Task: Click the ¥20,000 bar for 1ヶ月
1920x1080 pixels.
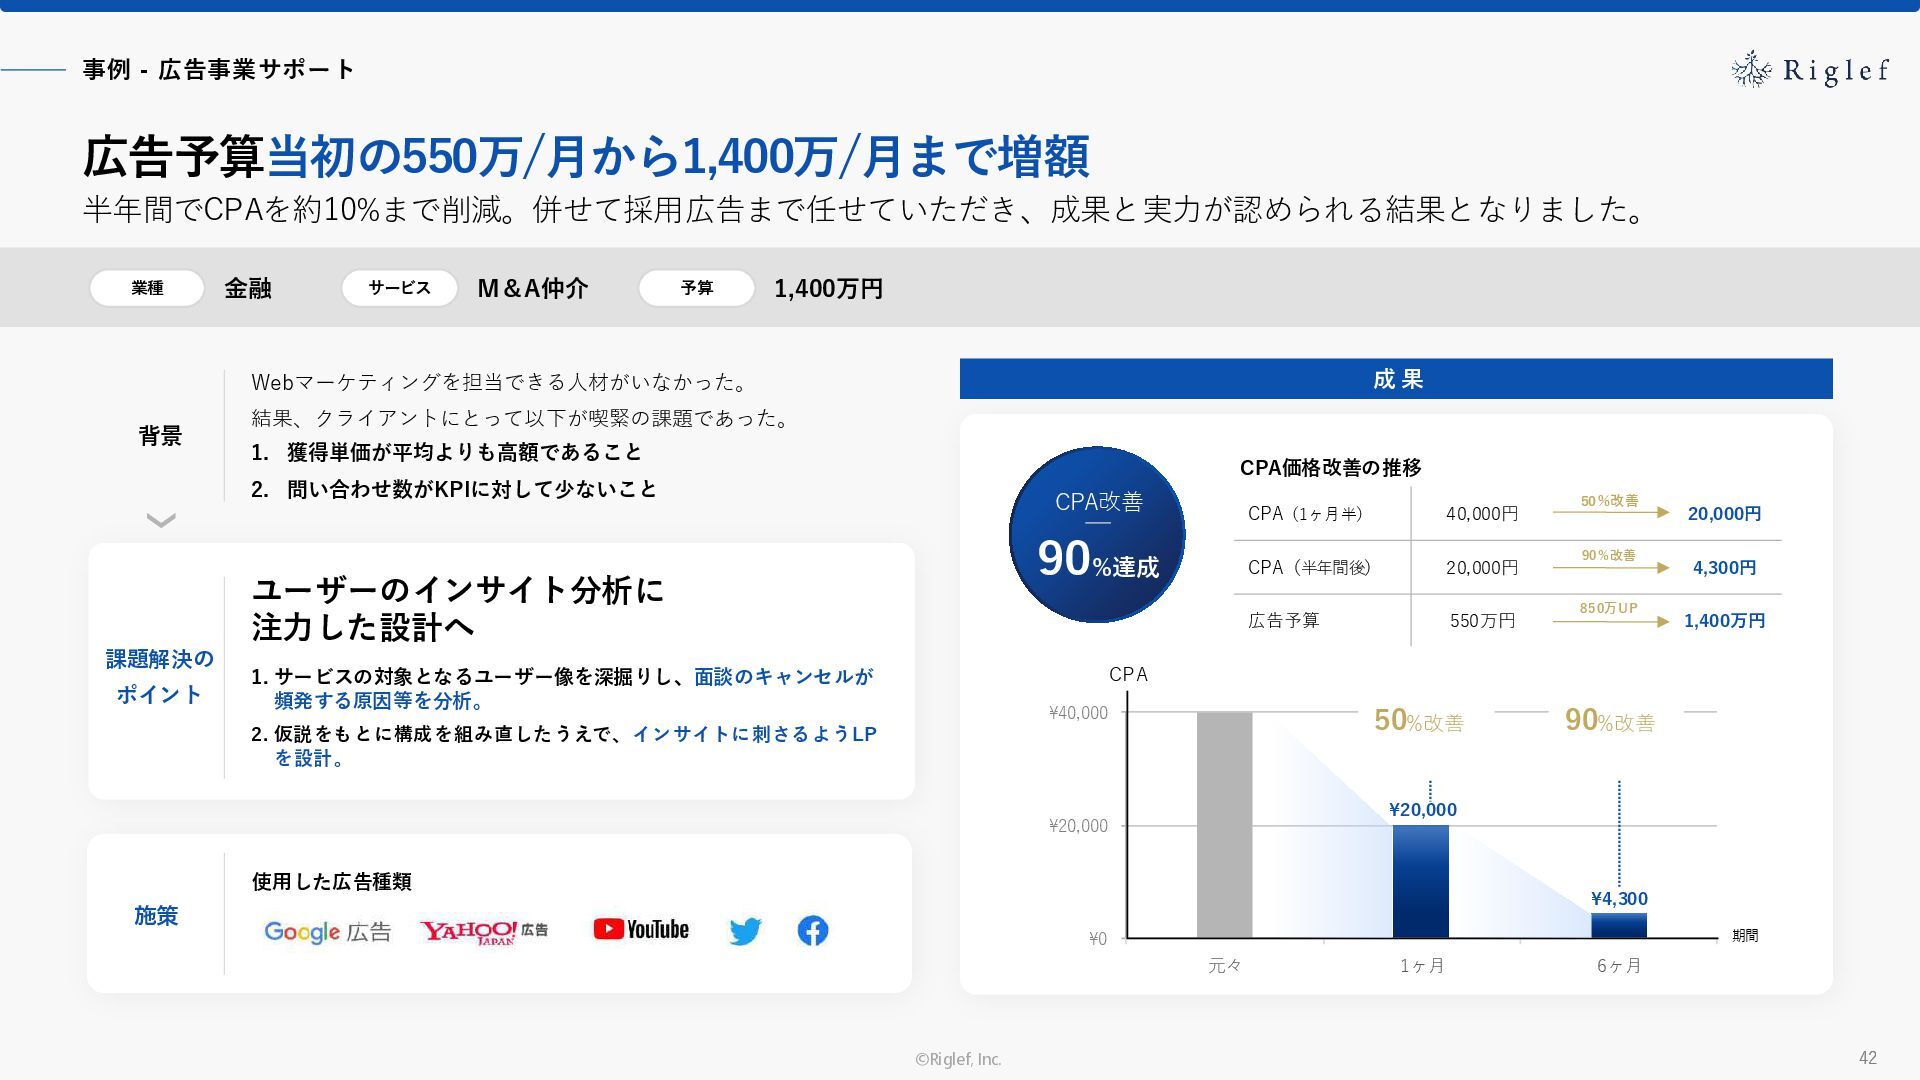Action: tap(1420, 882)
